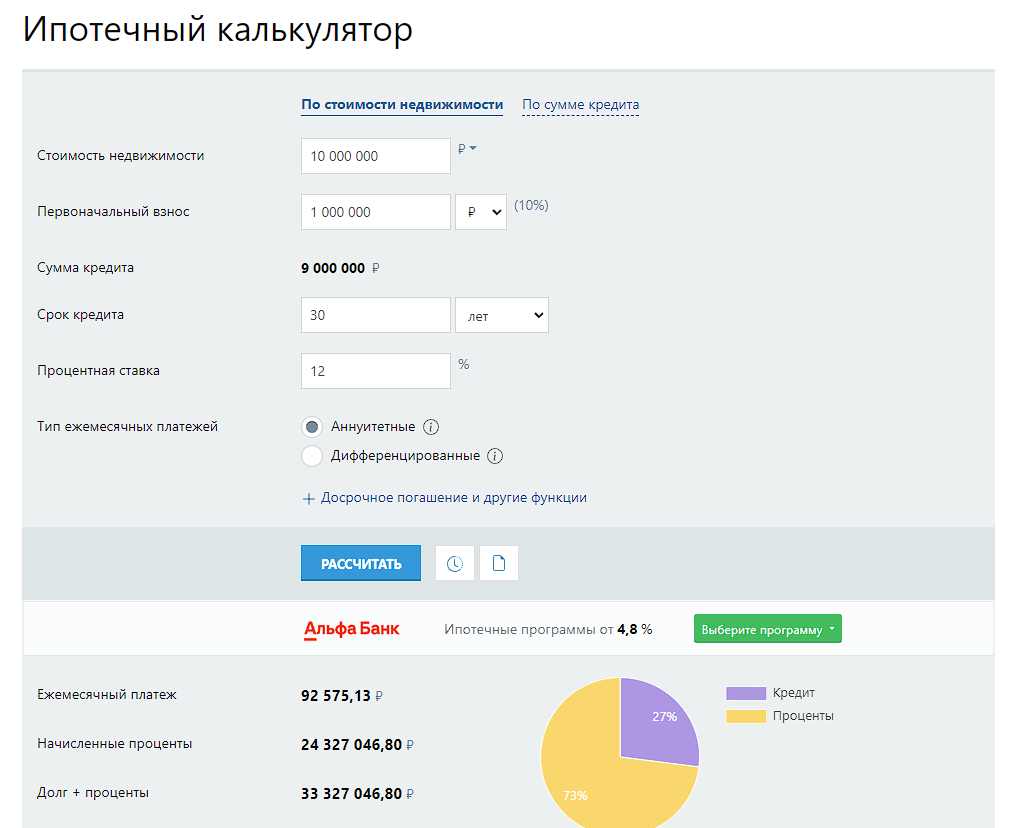This screenshot has width=1010, height=828.
Task: Expand Досрочное погашение и другие функции
Action: pos(453,497)
